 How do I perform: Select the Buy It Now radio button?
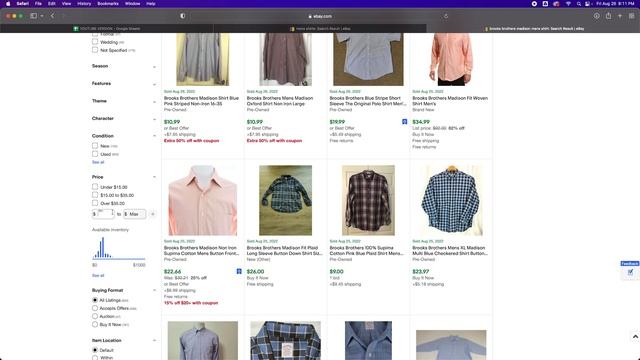(x=95, y=324)
